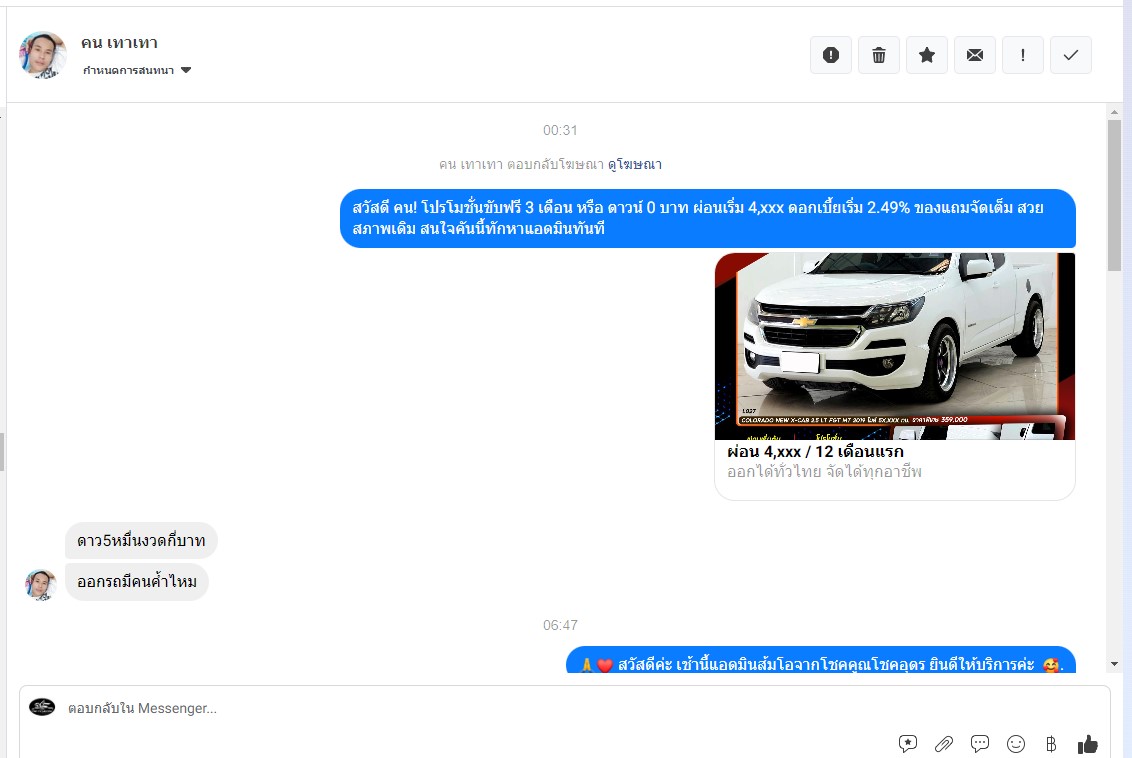The image size is (1132, 758).
Task: Mark the conversation done with the checkmark
Action: coord(1070,55)
